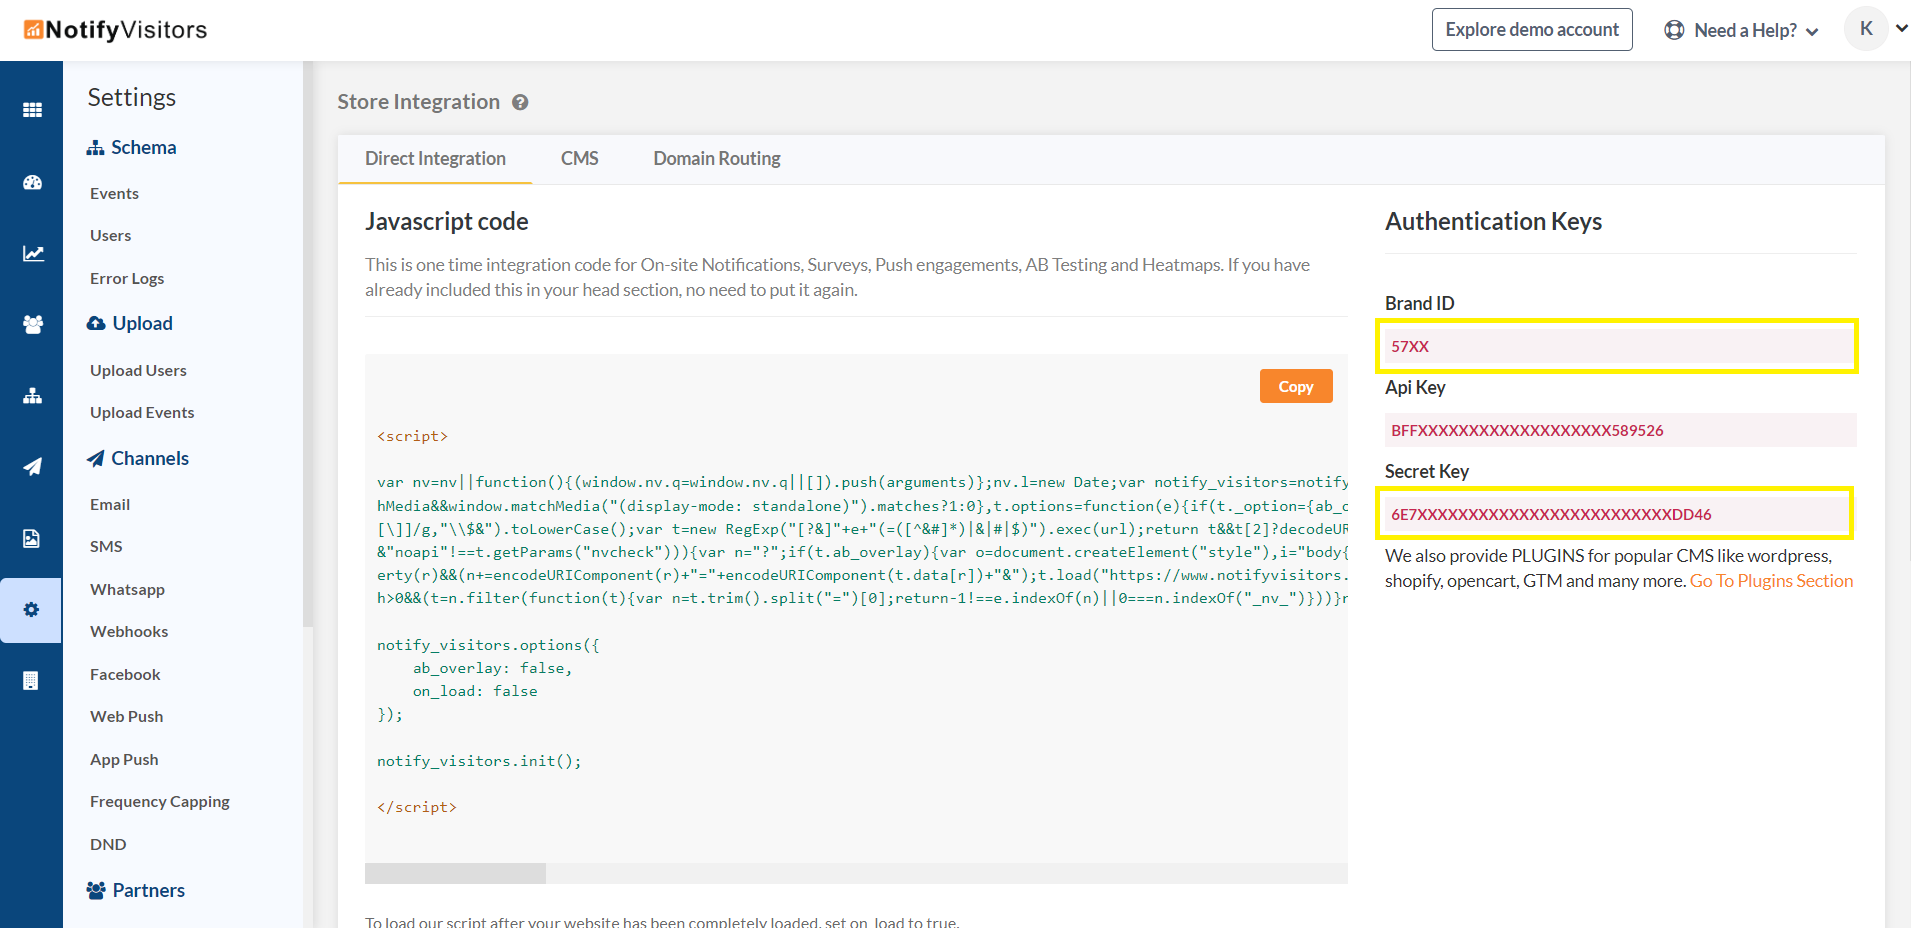Click the help question mark beside Store Integration
The height and width of the screenshot is (928, 1911).
(520, 102)
